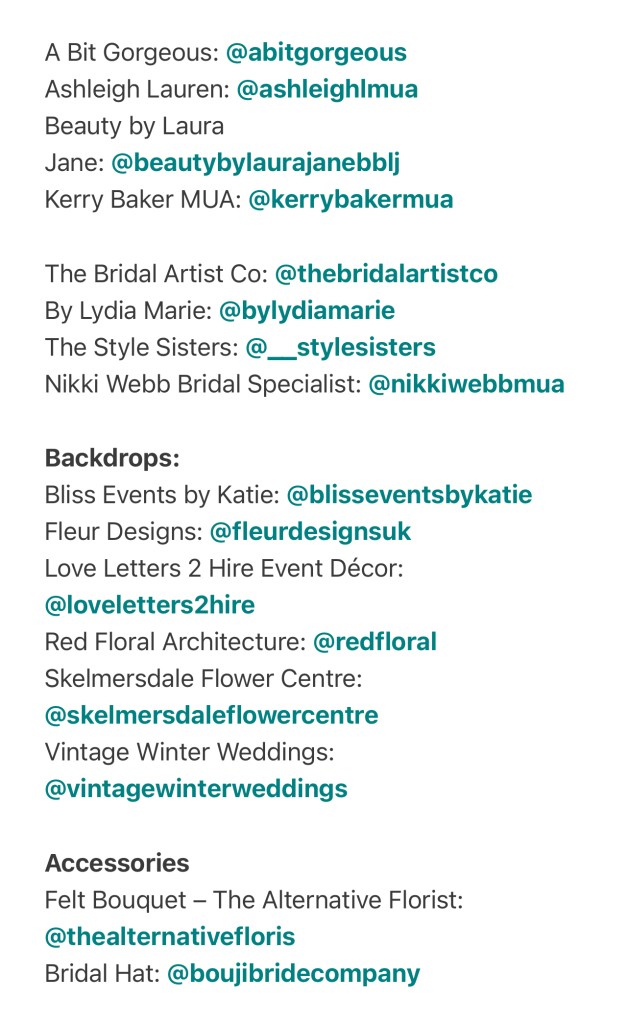Open the @abitgorgeous profile link
629x1024 pixels.
[316, 53]
